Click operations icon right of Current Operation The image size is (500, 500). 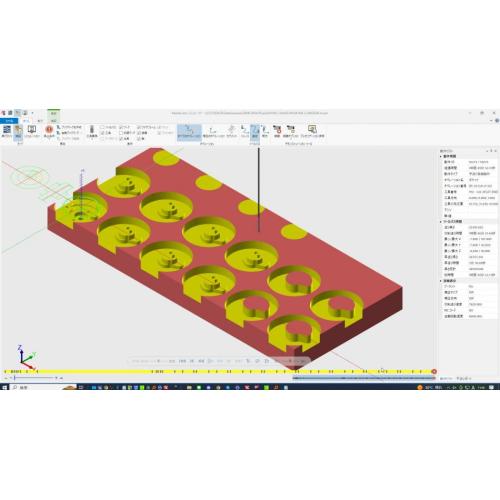coord(213,132)
